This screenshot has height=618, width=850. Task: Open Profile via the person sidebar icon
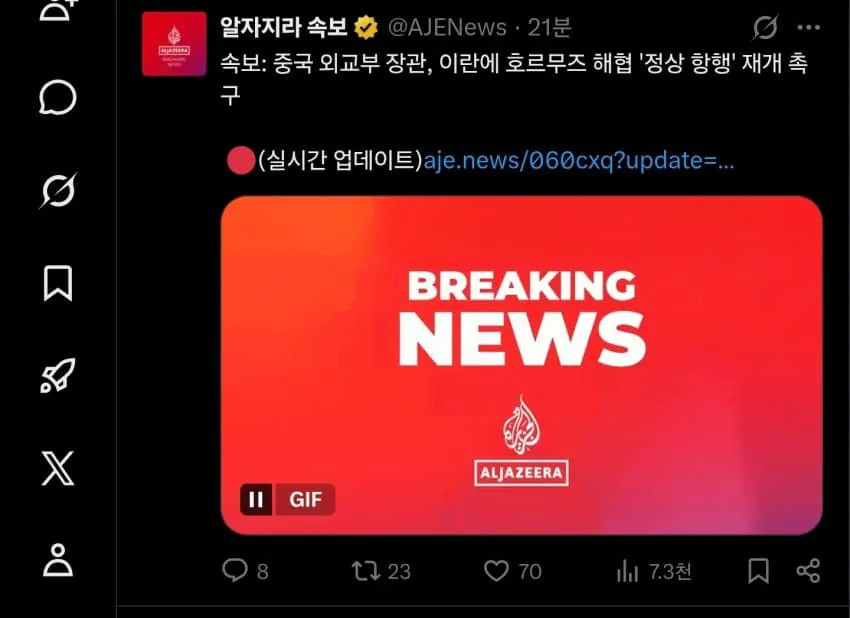tap(57, 559)
